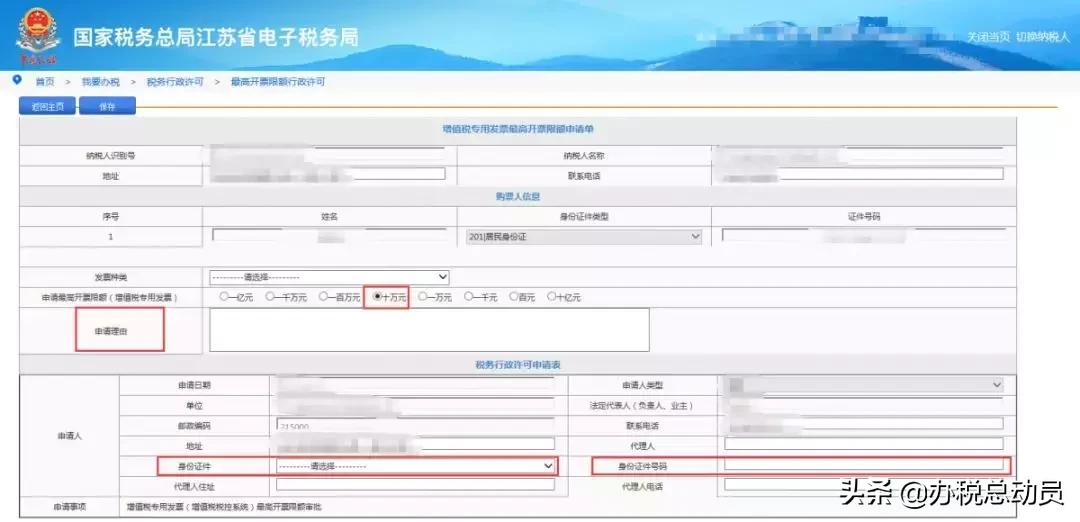Select the 百元 radio option
Image resolution: width=1080 pixels, height=522 pixels.
(x=514, y=297)
